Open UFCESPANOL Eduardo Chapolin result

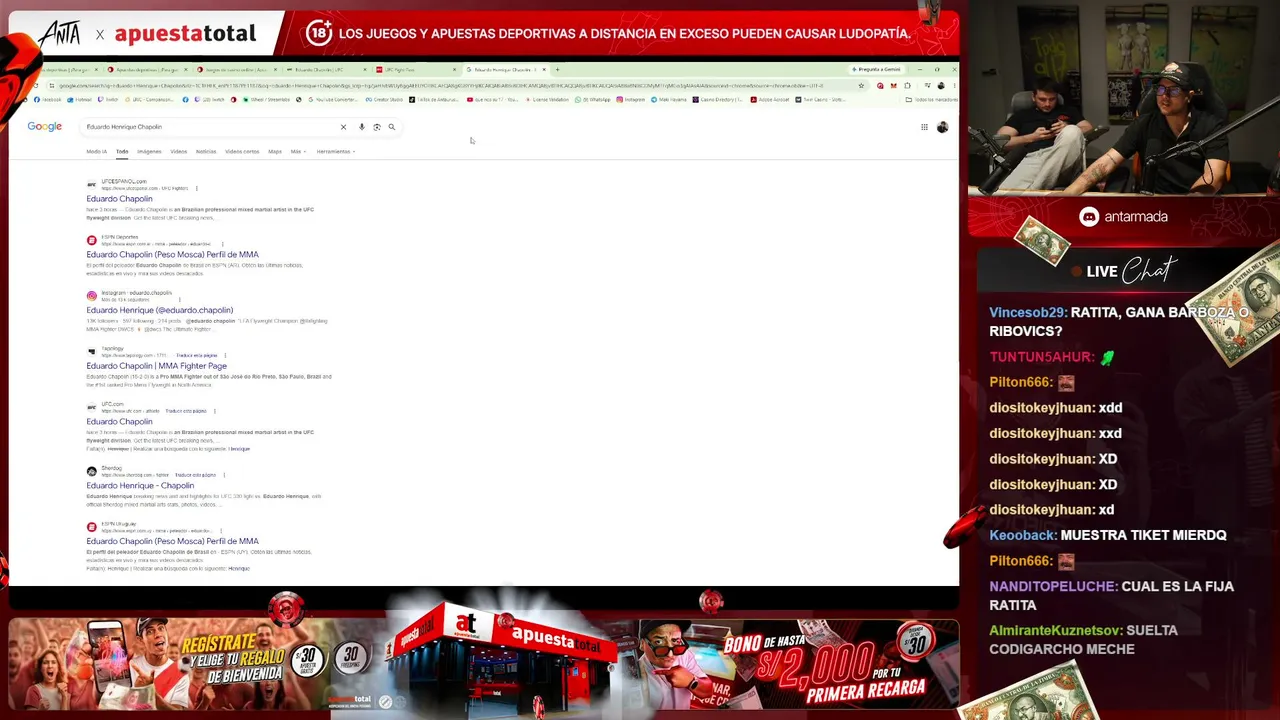tap(119, 199)
